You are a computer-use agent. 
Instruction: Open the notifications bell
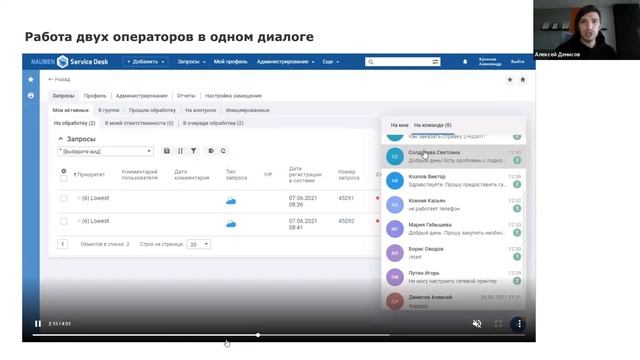465,62
